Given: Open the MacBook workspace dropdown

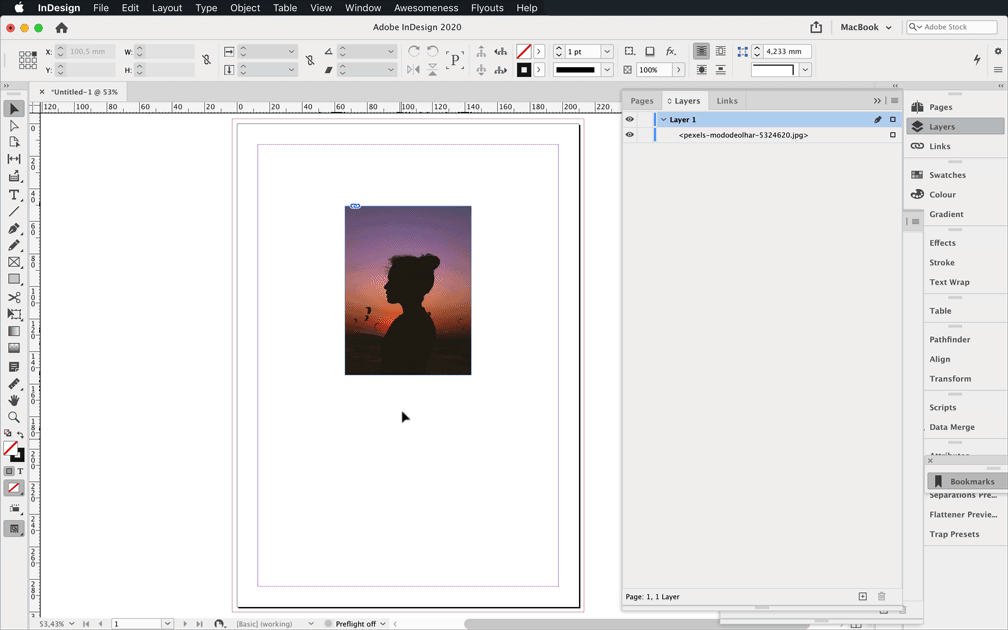Looking at the screenshot, I should 866,27.
